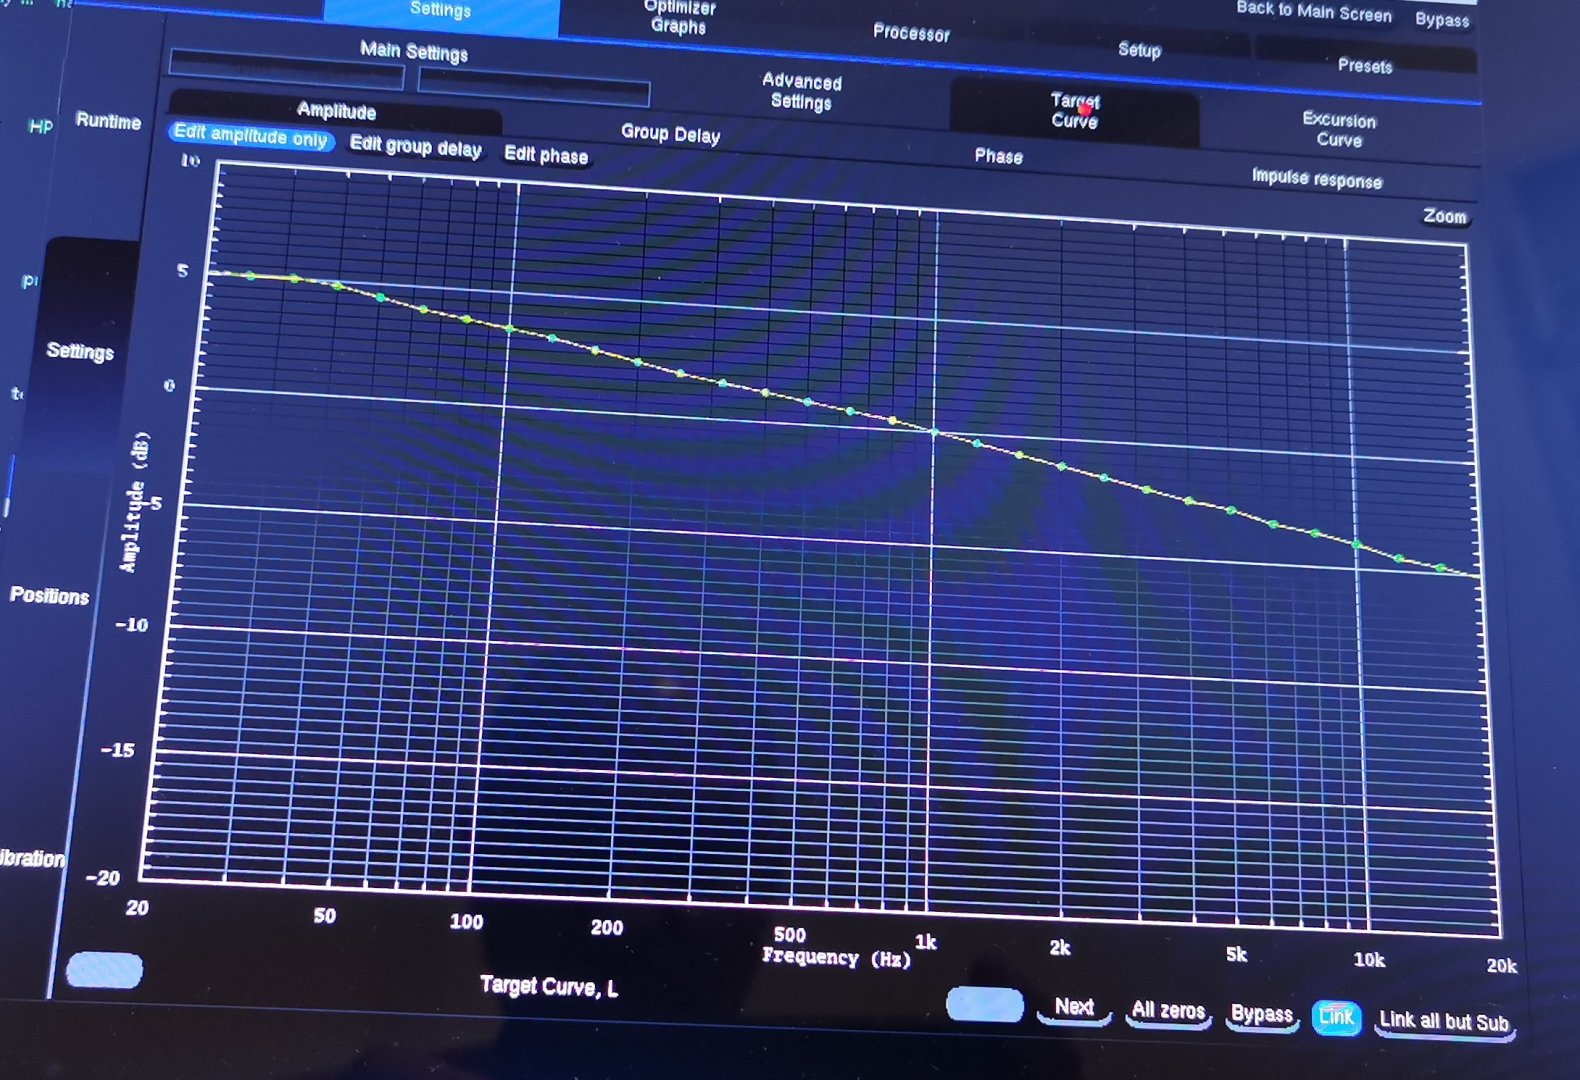Click the Next button
1580x1080 pixels.
tap(1074, 1007)
